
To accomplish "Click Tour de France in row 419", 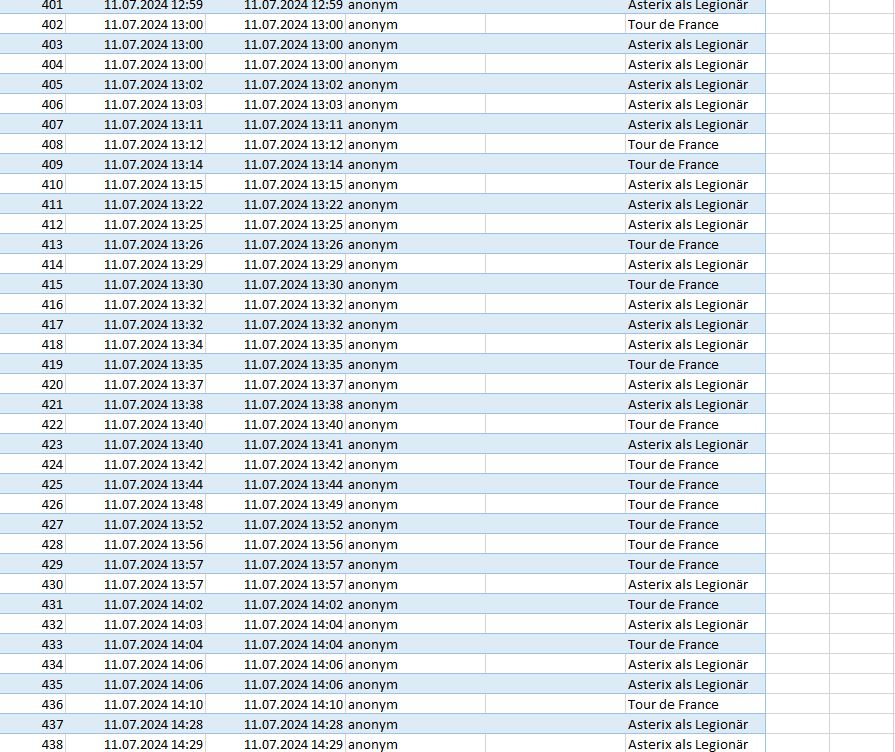I will (x=673, y=365).
